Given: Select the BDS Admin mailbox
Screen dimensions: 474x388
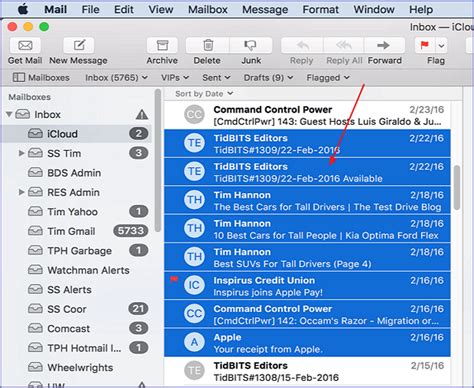Looking at the screenshot, I should (77, 173).
